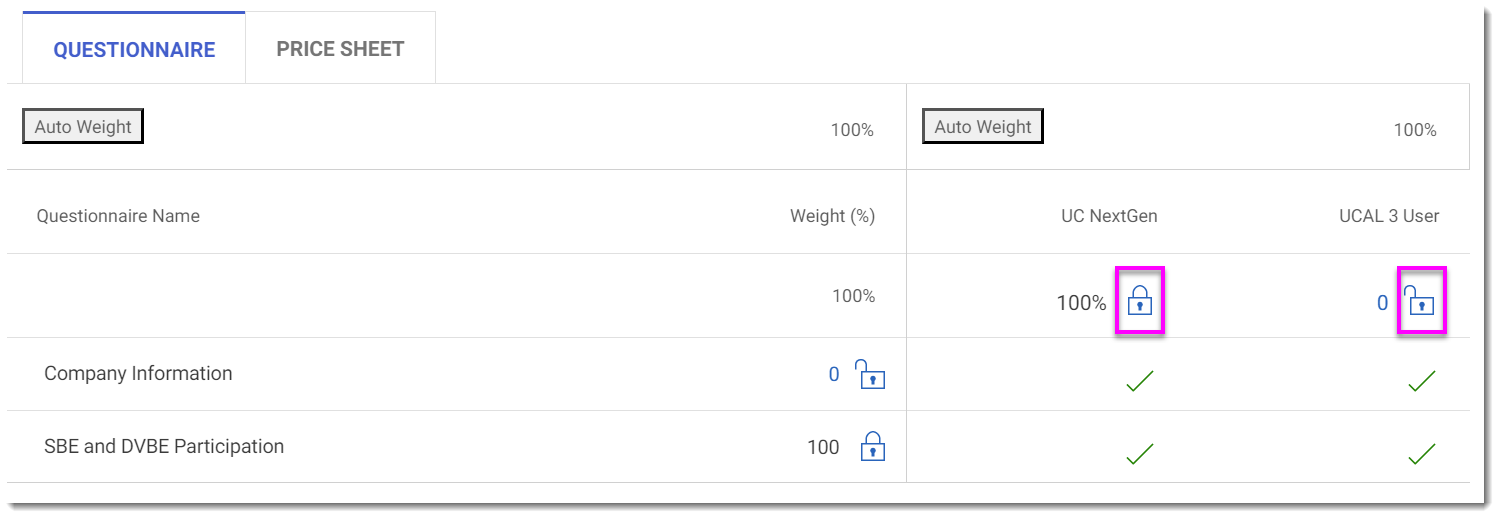Select the SBE and DVBE Participation row
The width and height of the screenshot is (1499, 518).
coord(164,447)
